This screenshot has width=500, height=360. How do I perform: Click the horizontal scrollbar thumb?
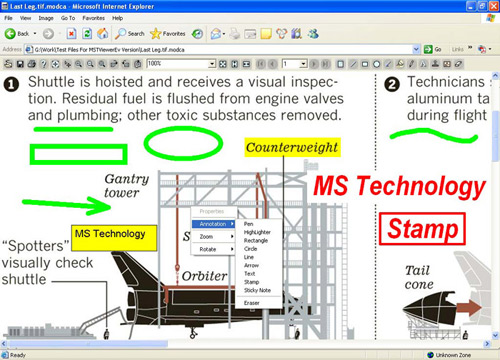coord(88,343)
